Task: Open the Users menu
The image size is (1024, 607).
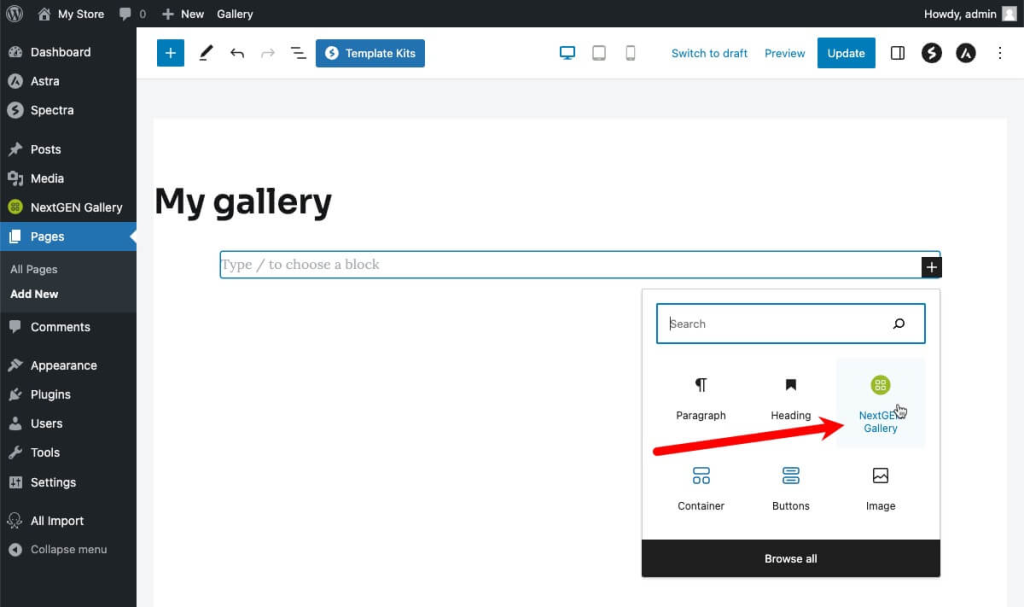Action: click(68, 423)
